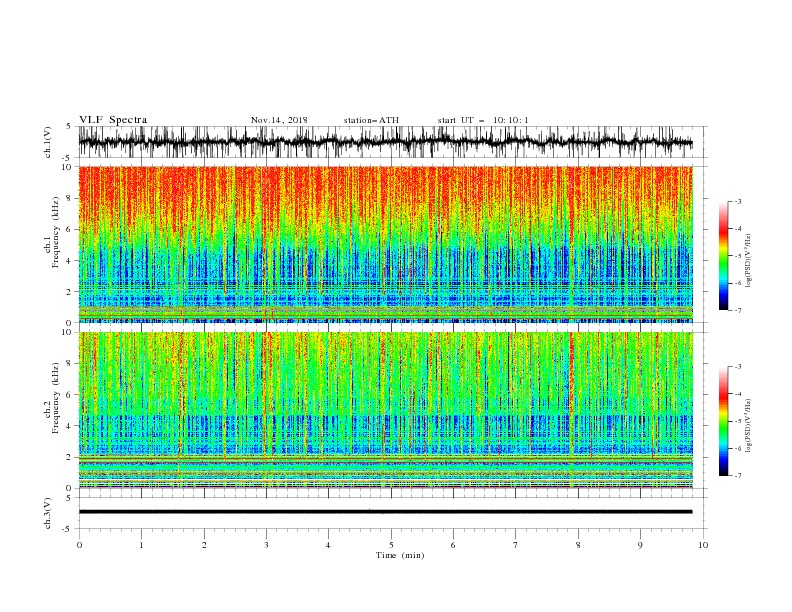792x612 pixels.
Task: Select the ch.2 "Frequency (kHz)" axis label
Action: coord(56,398)
